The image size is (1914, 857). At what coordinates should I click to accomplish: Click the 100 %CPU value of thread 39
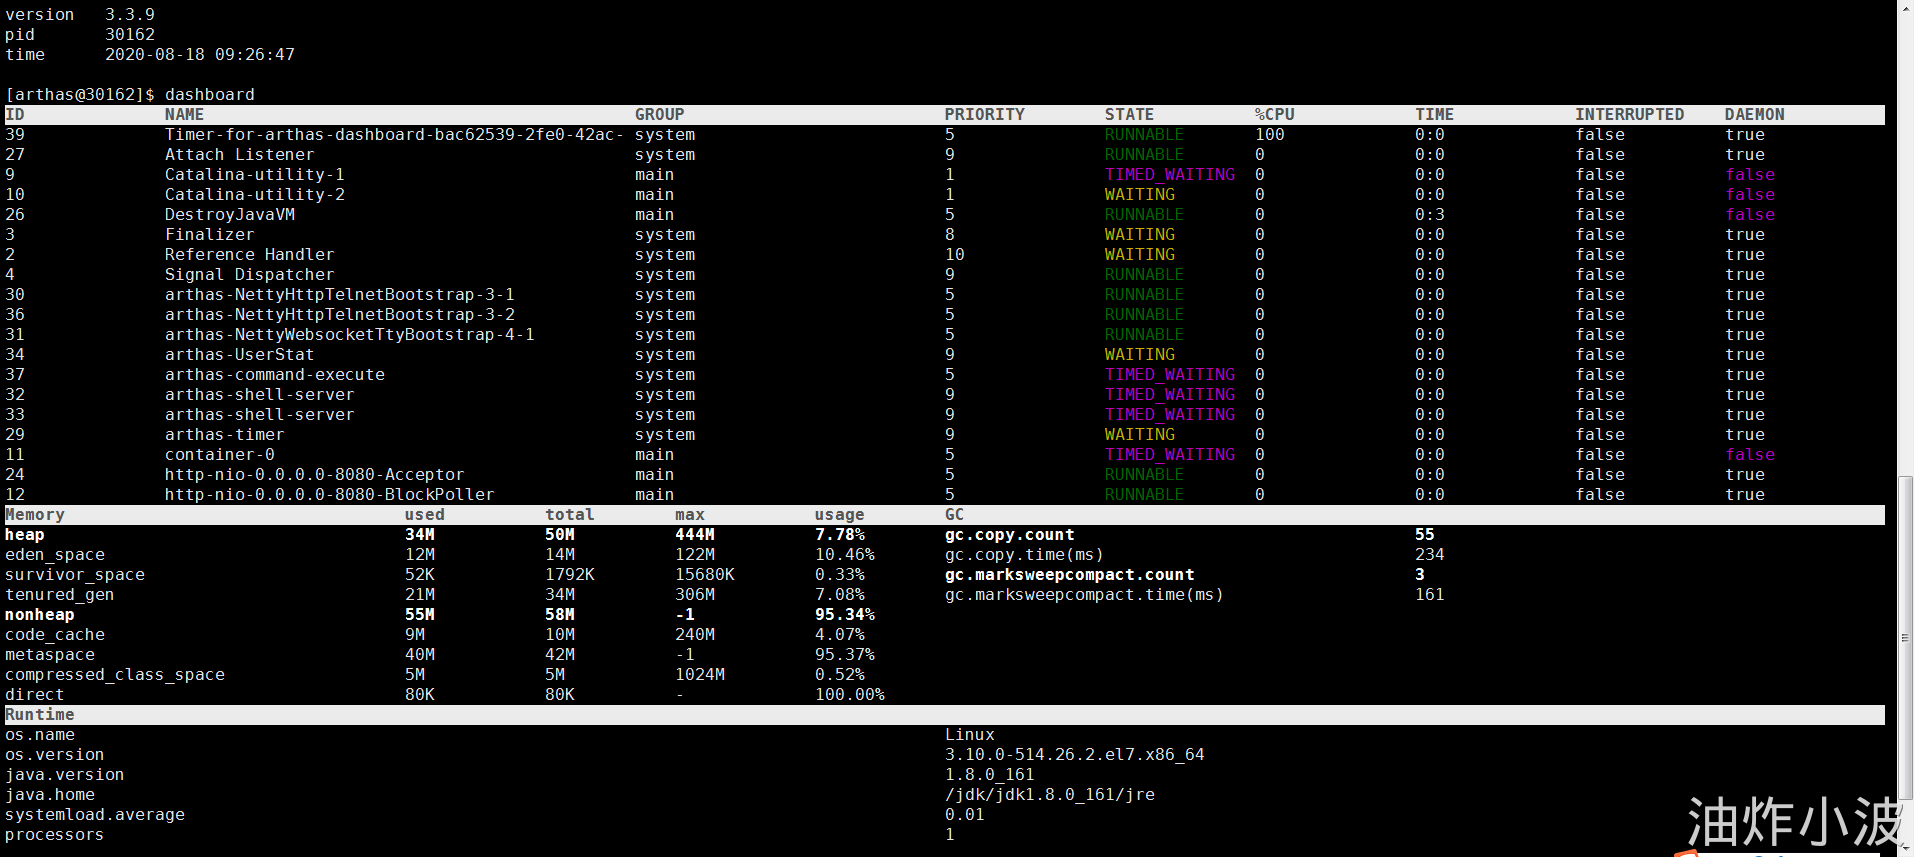(1270, 135)
